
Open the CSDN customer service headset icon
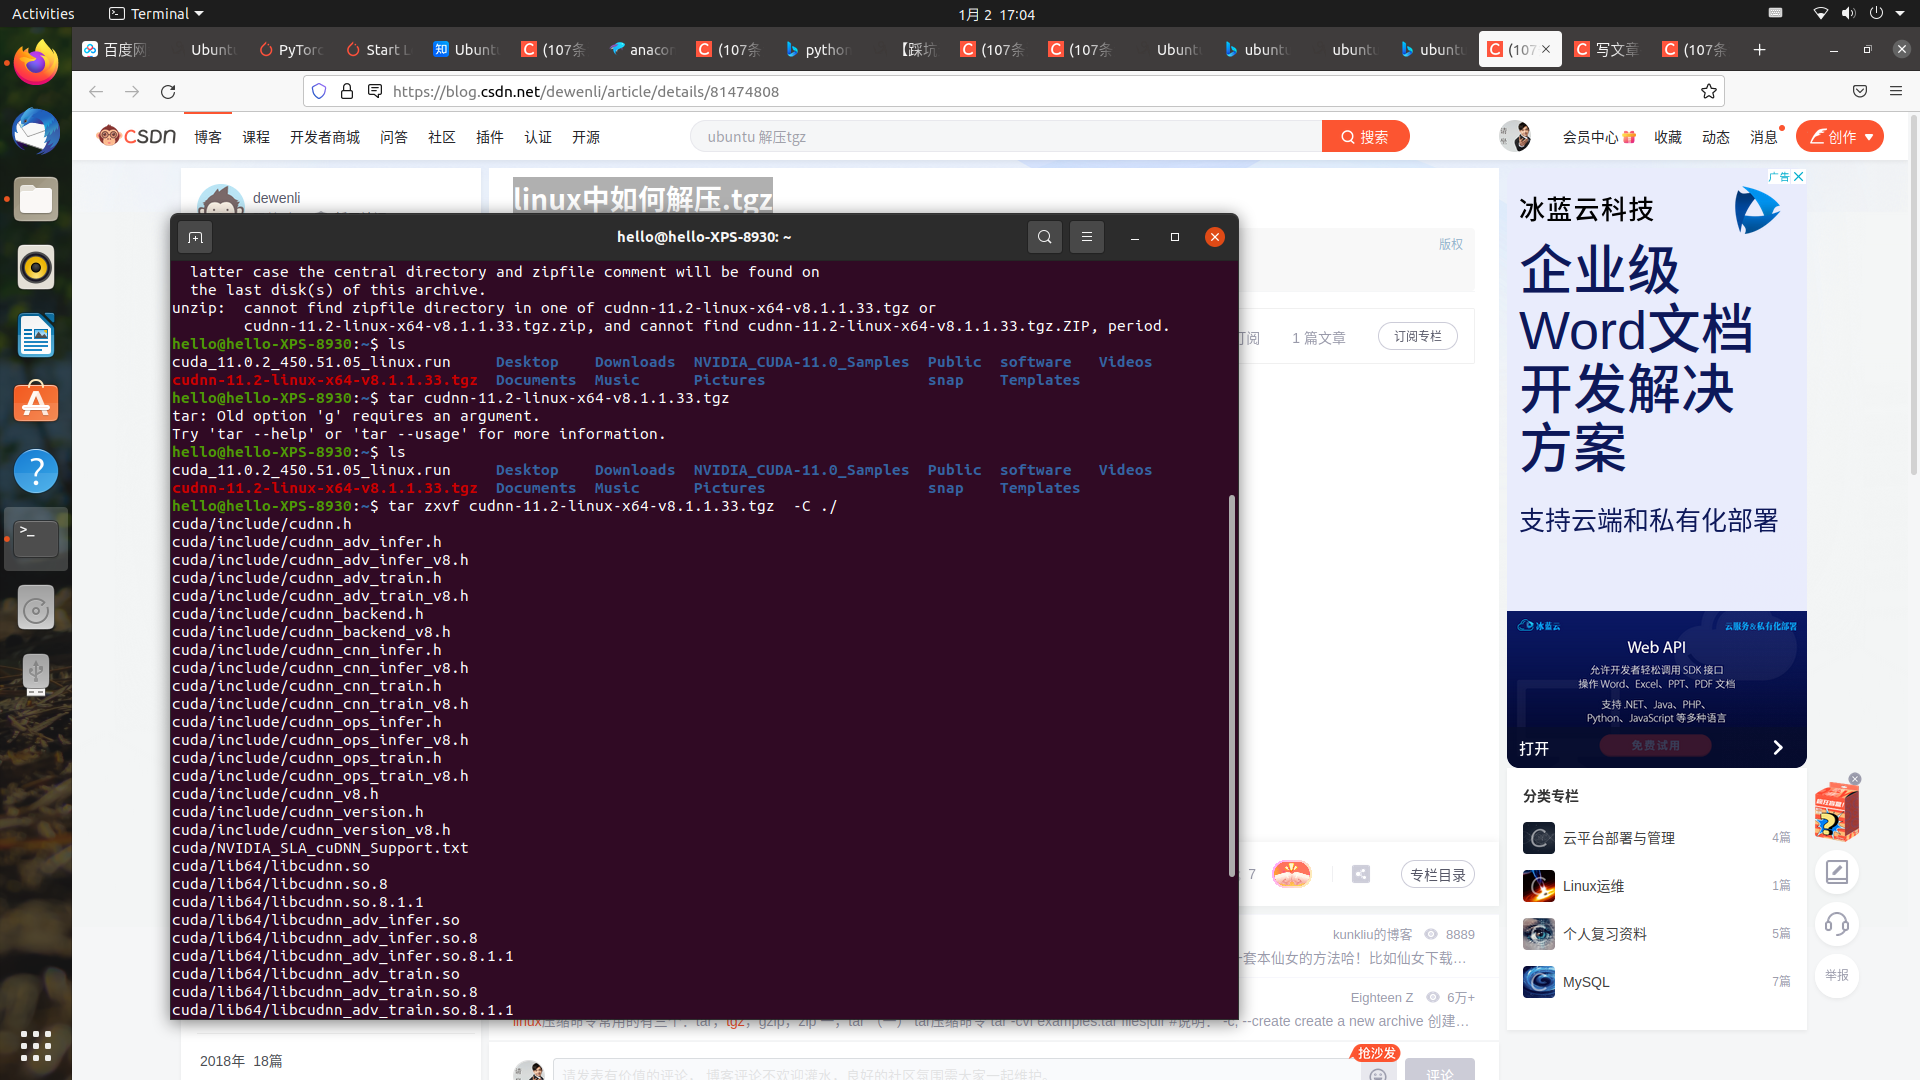coord(1837,923)
